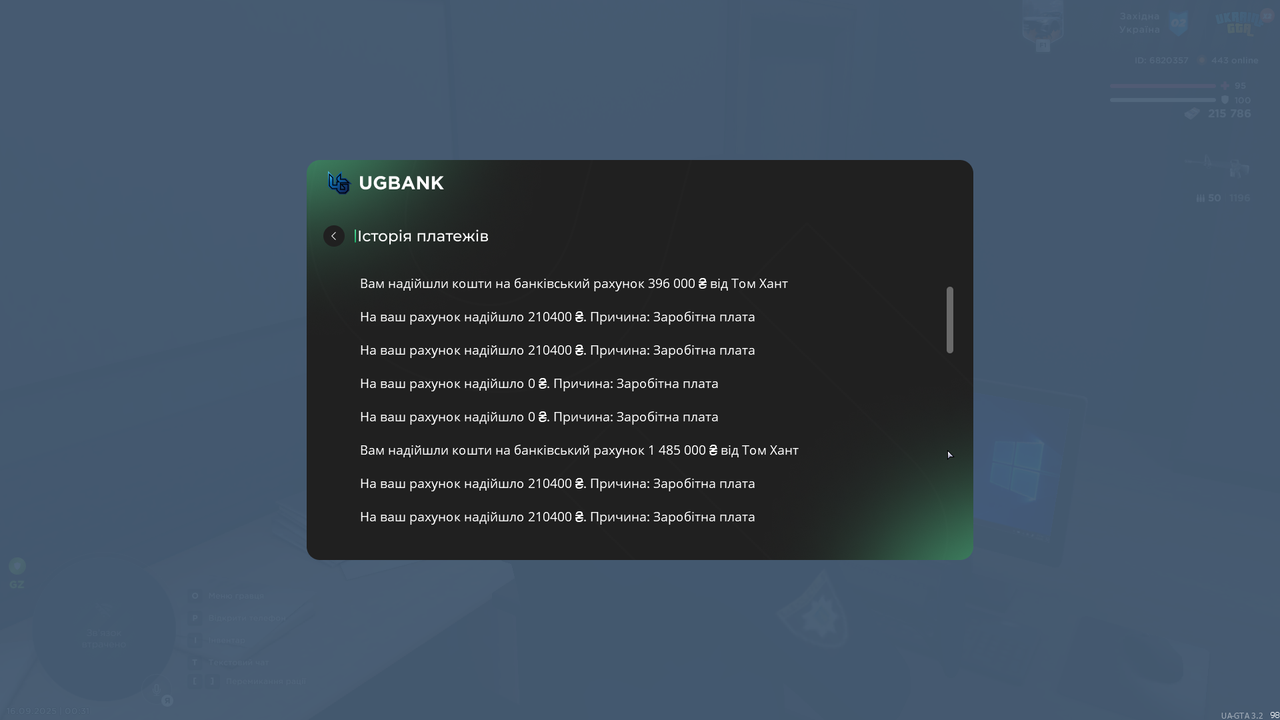
Task: Click the UGBANK title text
Action: 401,183
